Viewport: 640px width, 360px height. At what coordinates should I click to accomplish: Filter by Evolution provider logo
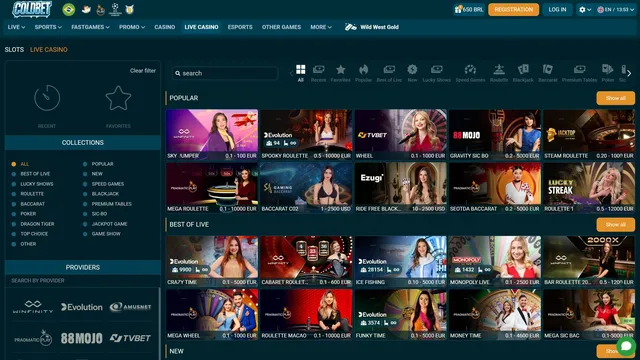click(x=82, y=307)
